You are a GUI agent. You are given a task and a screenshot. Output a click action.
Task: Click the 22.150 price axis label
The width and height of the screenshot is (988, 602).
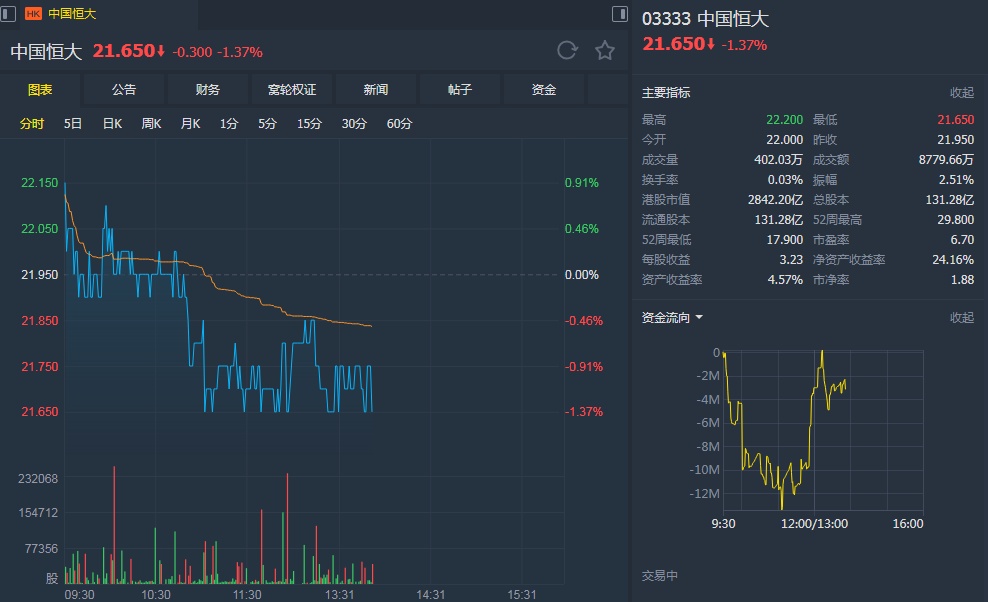click(39, 183)
